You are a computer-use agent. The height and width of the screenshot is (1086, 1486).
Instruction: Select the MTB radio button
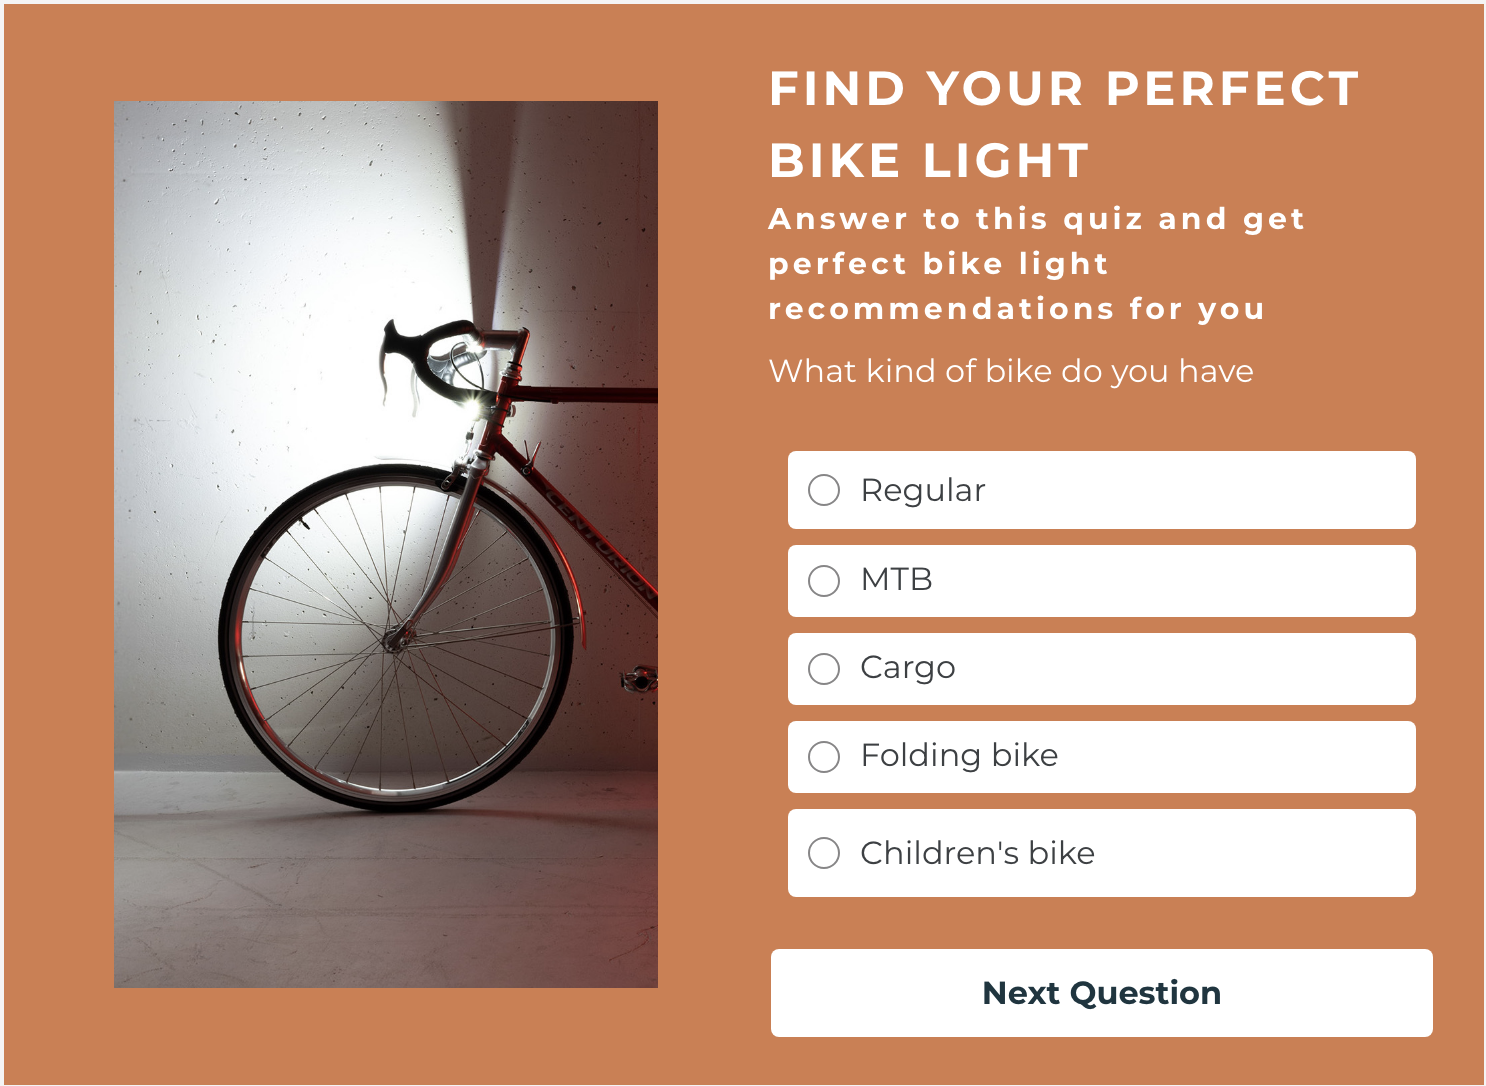824,581
